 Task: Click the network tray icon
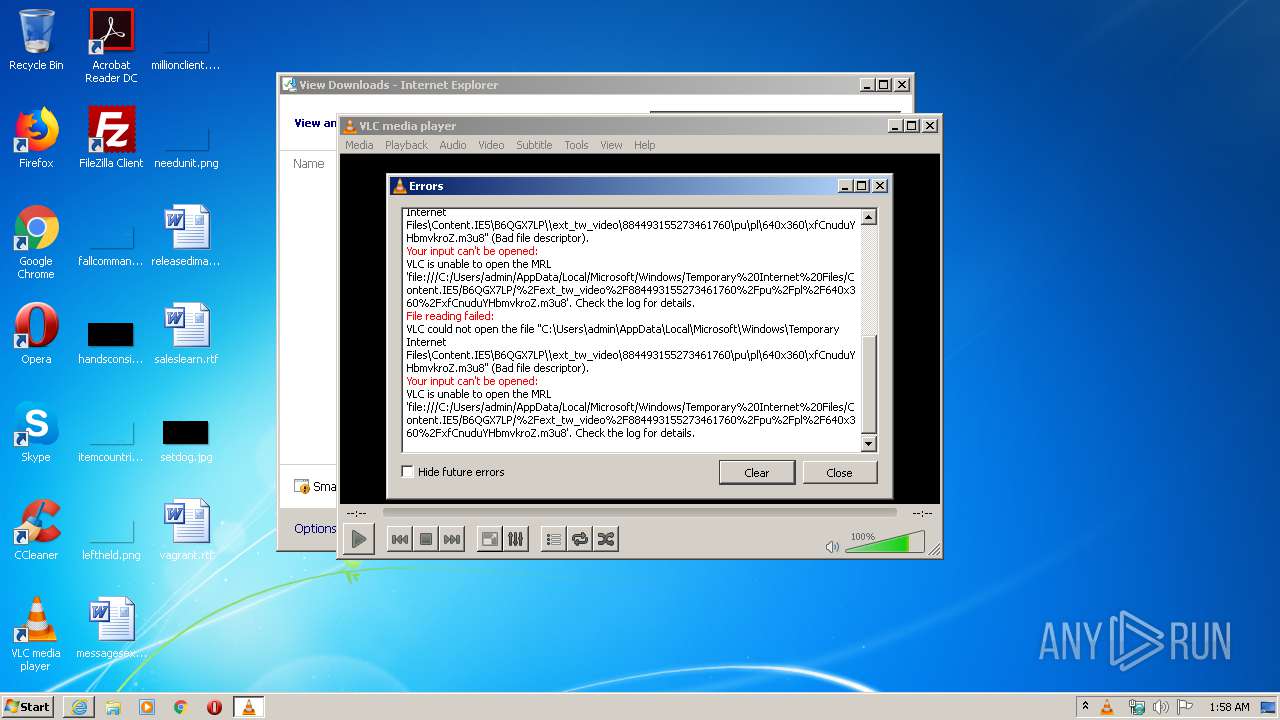(x=1136, y=707)
